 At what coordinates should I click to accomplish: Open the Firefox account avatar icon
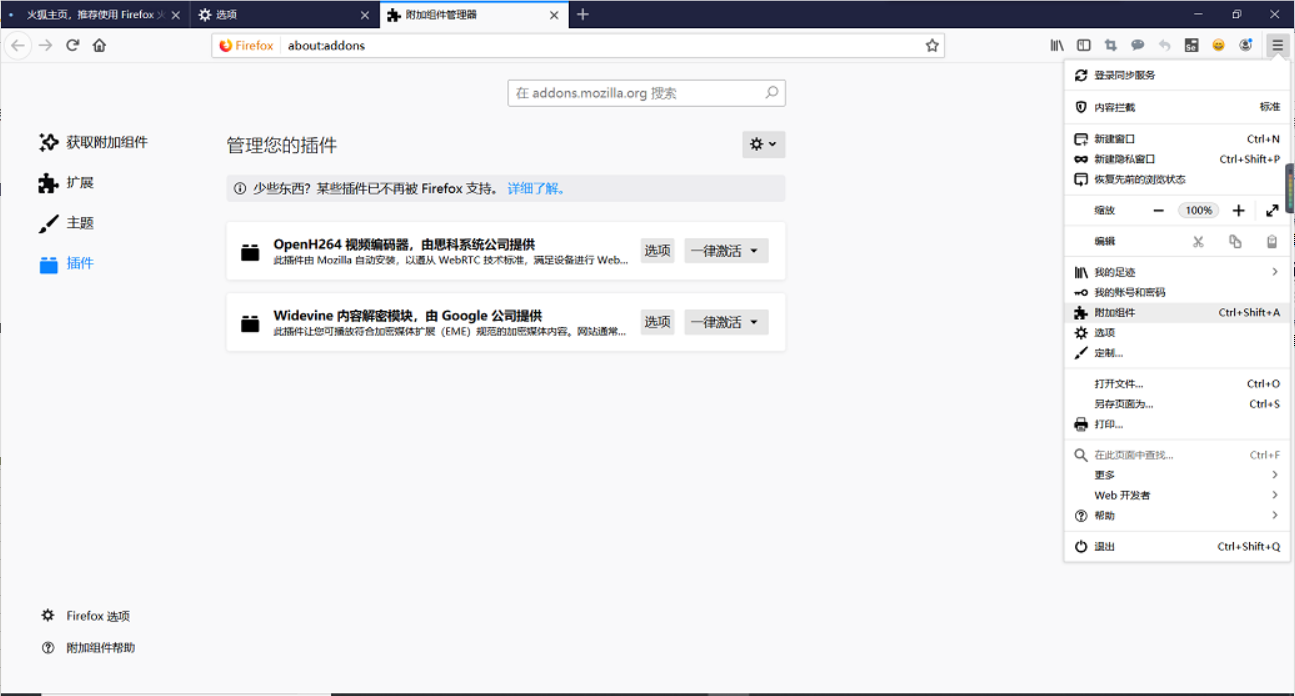click(x=1245, y=45)
